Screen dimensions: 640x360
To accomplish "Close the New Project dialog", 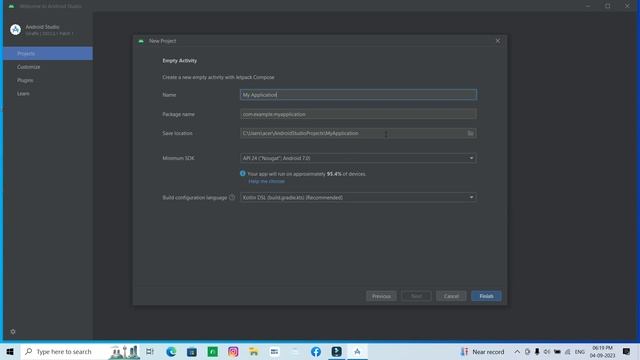I will [498, 41].
